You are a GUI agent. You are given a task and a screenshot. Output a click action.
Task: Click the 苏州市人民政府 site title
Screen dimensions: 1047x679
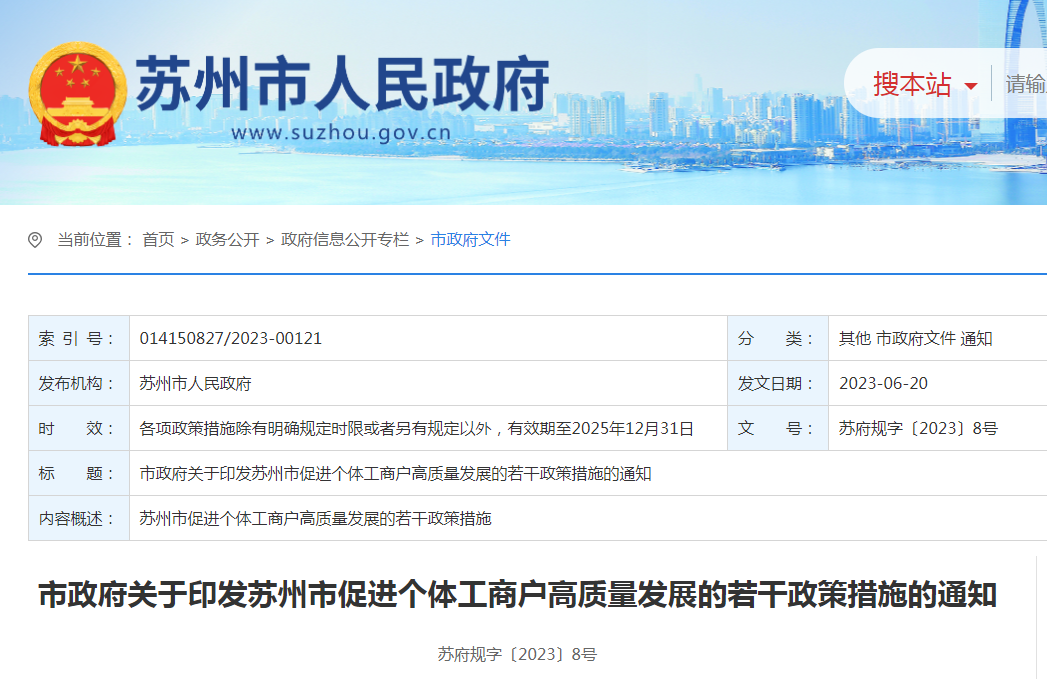click(x=343, y=84)
